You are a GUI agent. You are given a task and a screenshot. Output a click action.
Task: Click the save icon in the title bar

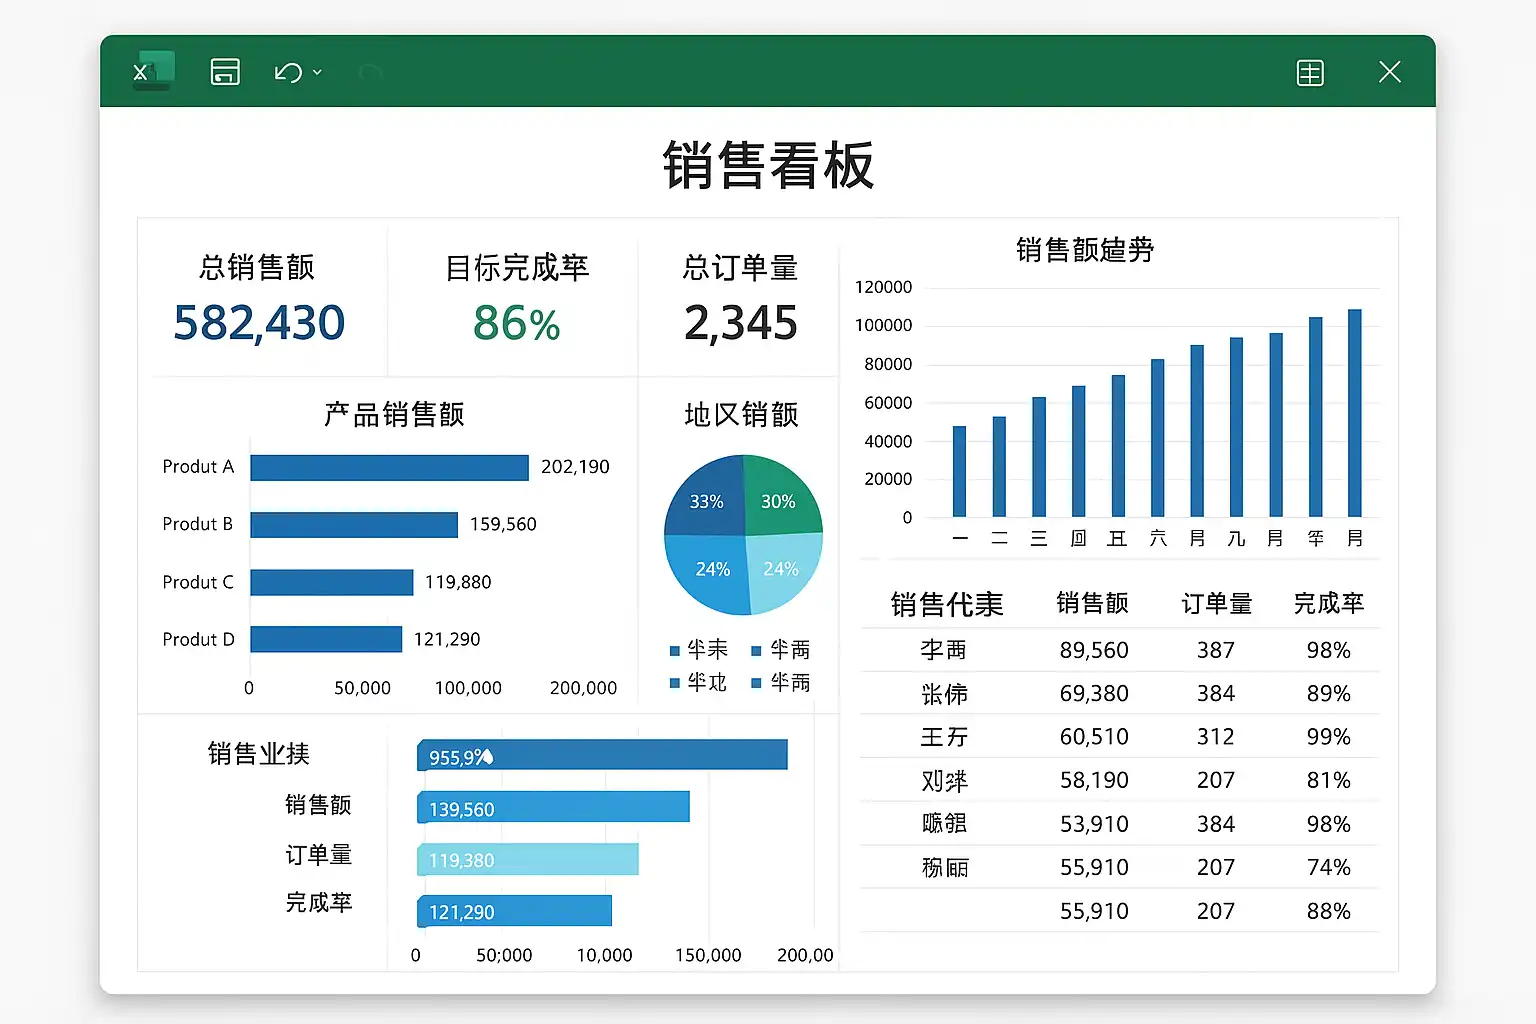[225, 72]
